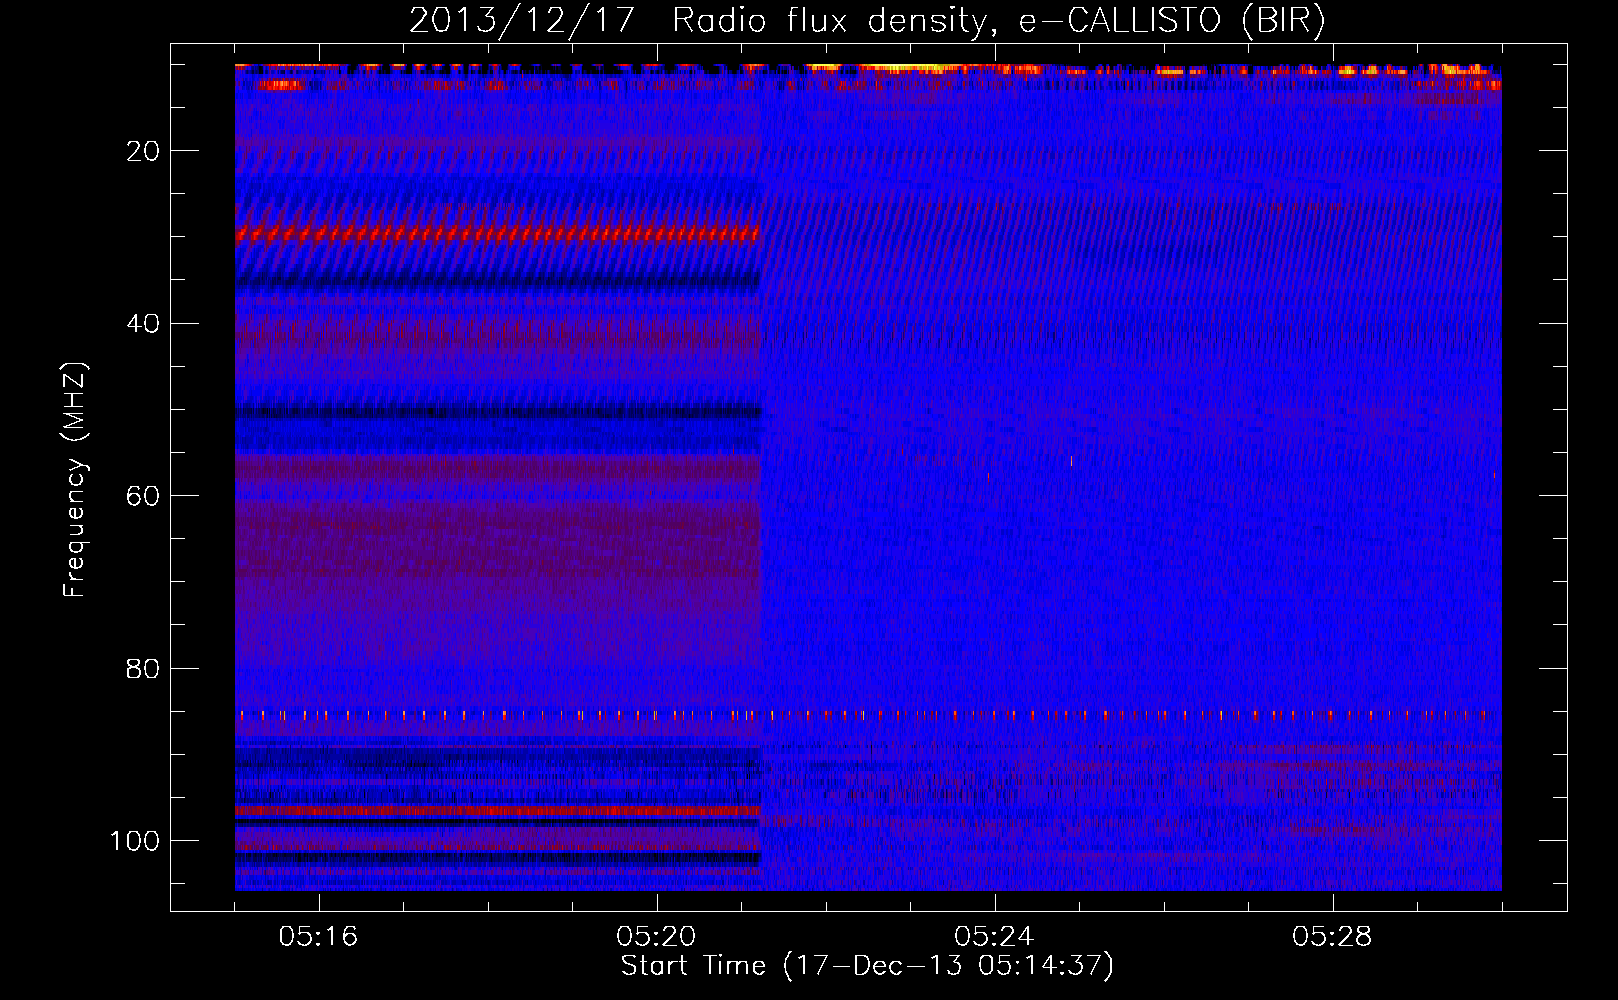Click the 60 frequency tick label
This screenshot has height=1000, width=1618.
pos(144,496)
